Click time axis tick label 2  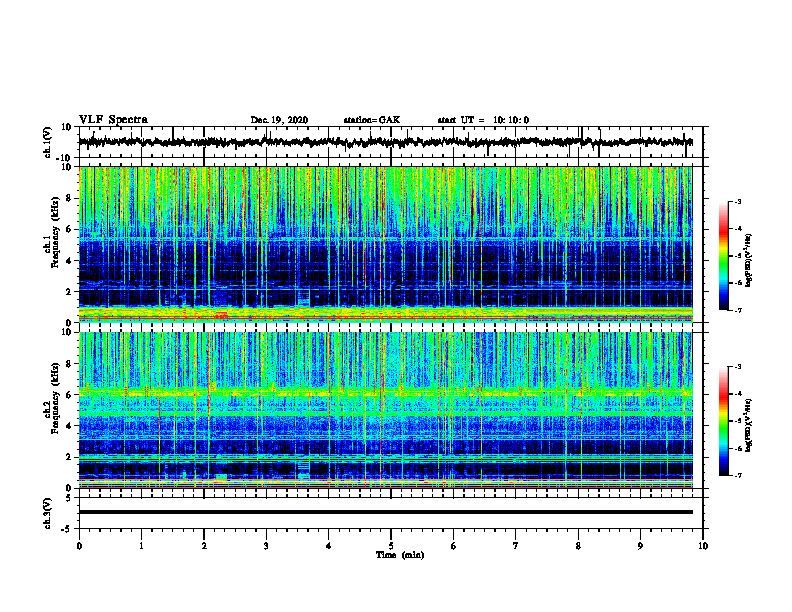click(204, 546)
